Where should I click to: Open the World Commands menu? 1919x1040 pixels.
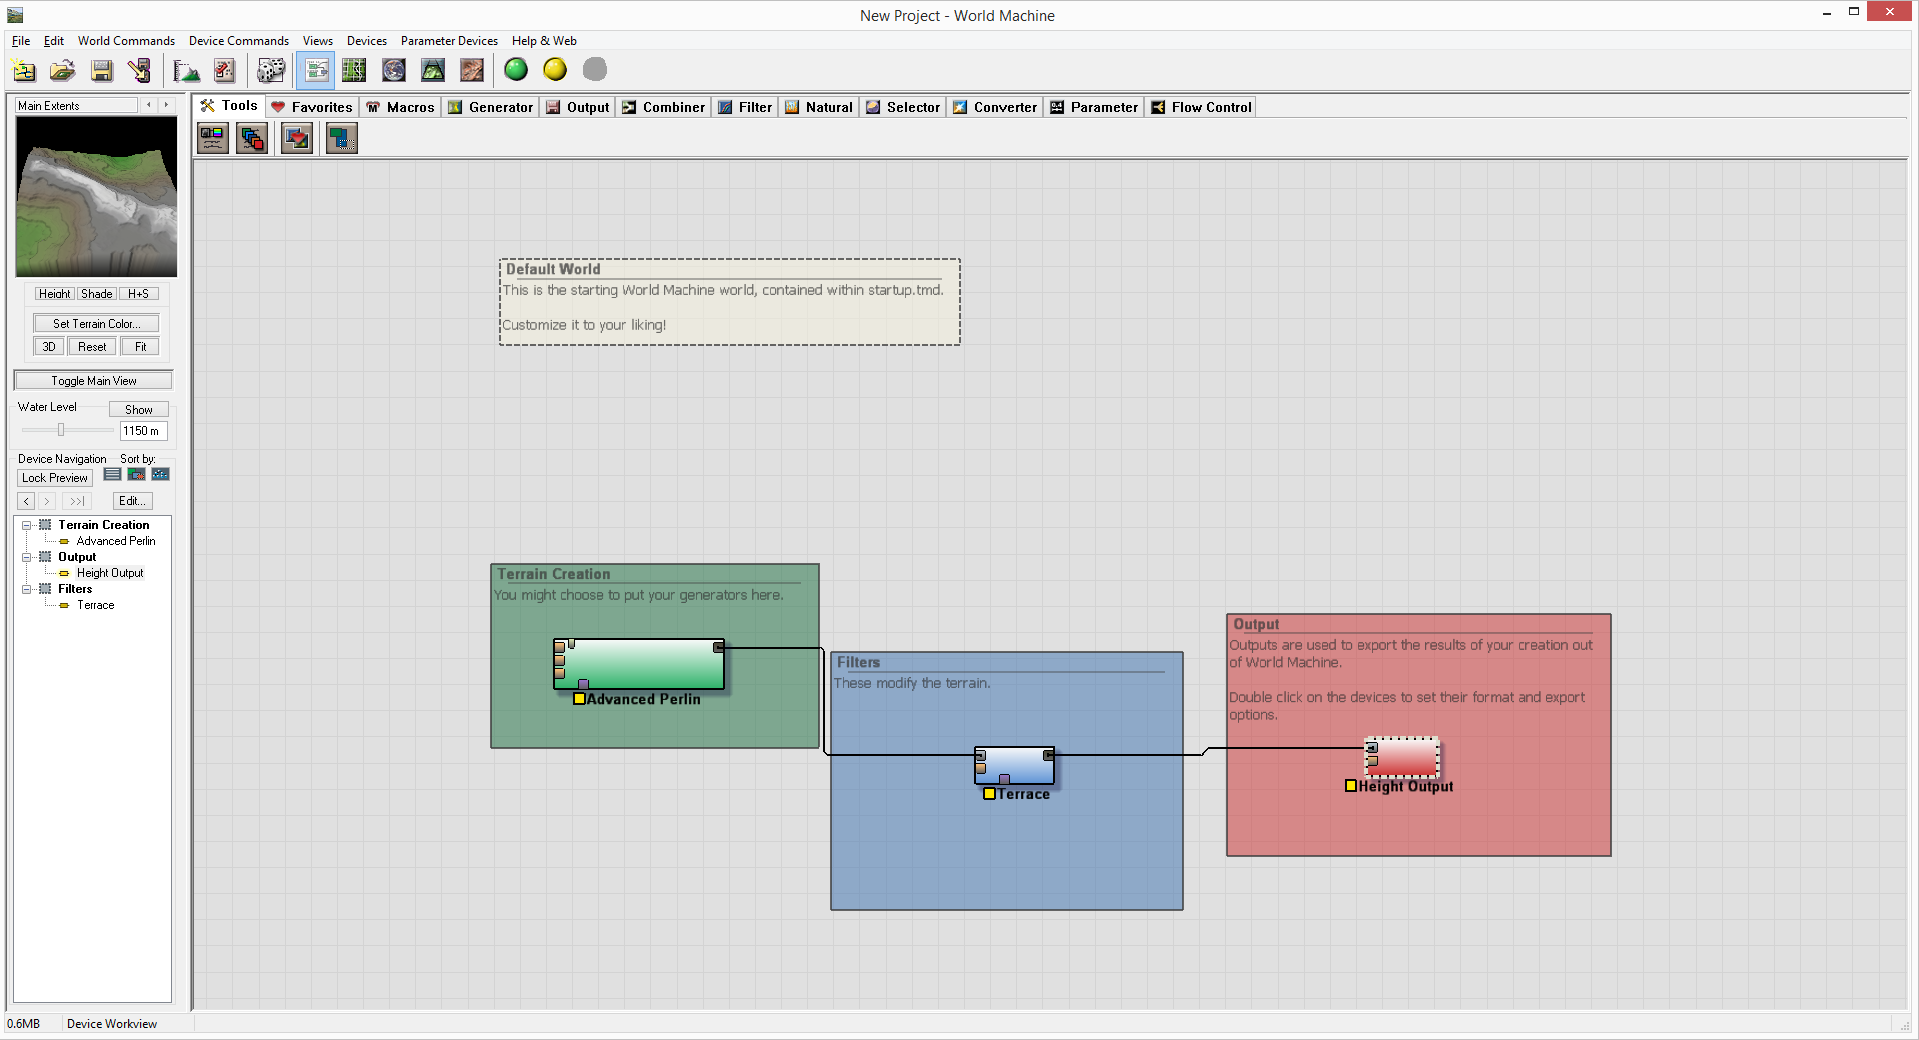[x=126, y=41]
